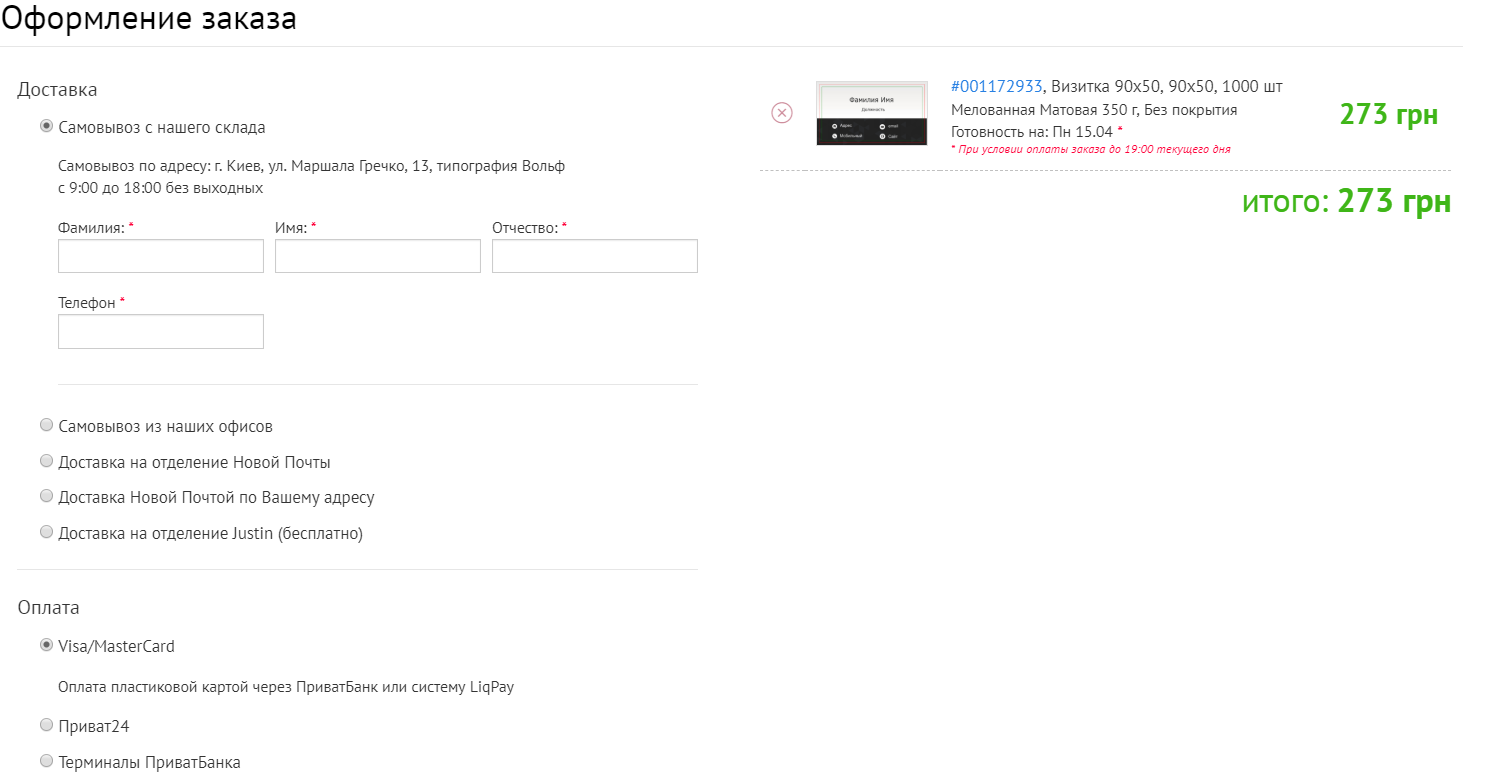Pick "Доставка Новой Почтой по Вашему адресу"
Viewport: 1496px width, 784px height.
46,496
